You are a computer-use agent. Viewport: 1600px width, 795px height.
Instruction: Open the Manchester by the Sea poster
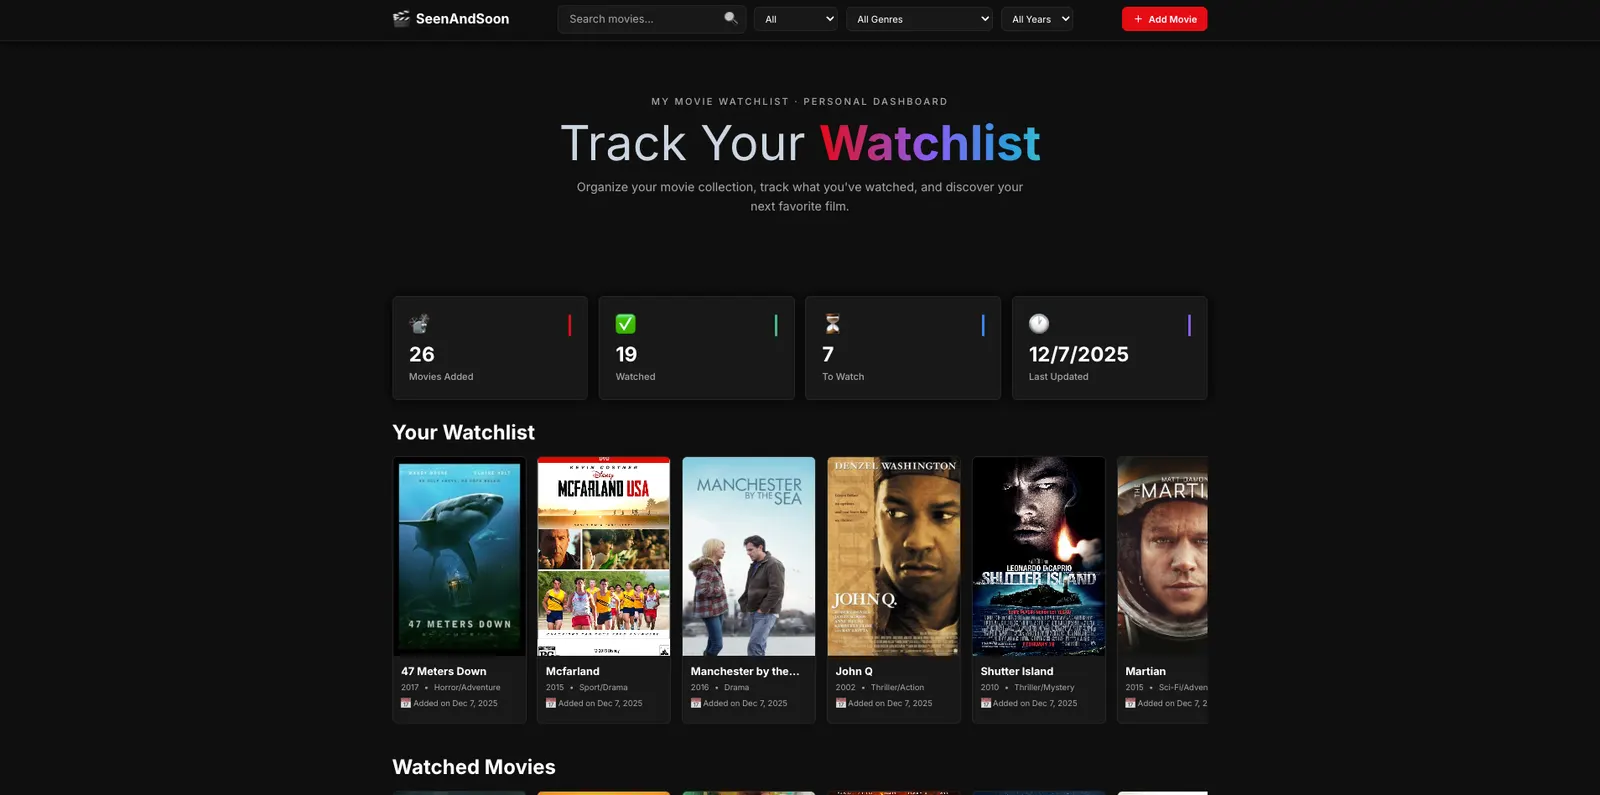pyautogui.click(x=749, y=557)
